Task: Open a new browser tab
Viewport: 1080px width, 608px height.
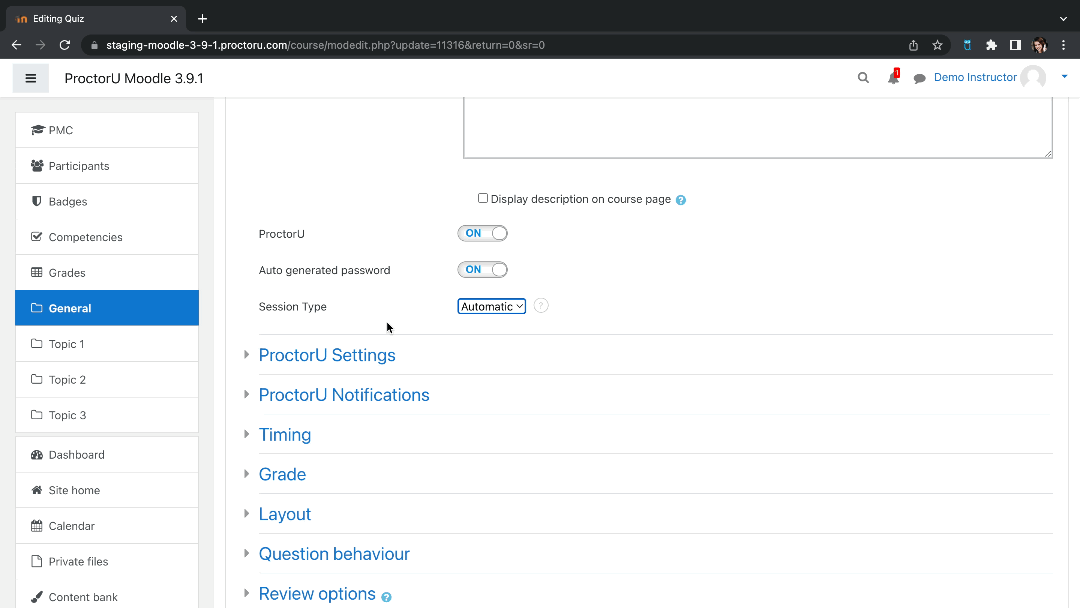Action: pyautogui.click(x=202, y=19)
